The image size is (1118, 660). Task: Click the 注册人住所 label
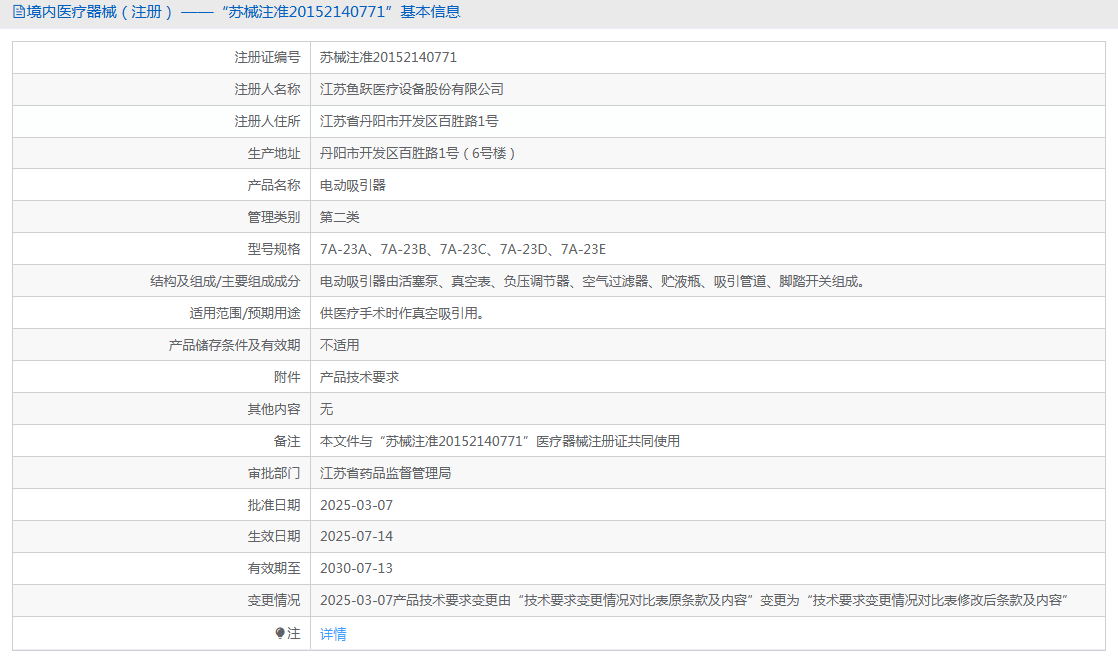tap(267, 121)
